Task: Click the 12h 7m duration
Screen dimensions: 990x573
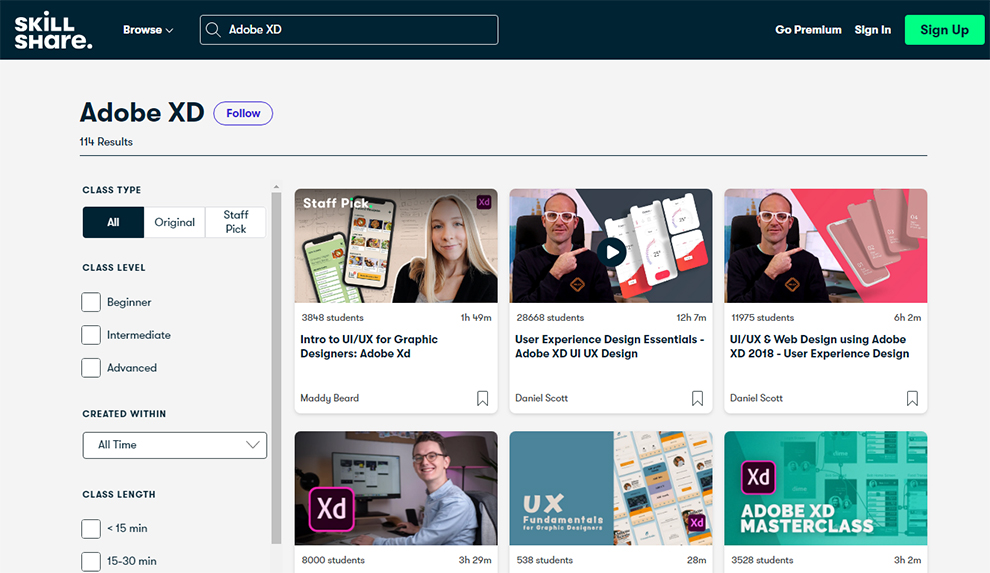Action: [x=691, y=317]
